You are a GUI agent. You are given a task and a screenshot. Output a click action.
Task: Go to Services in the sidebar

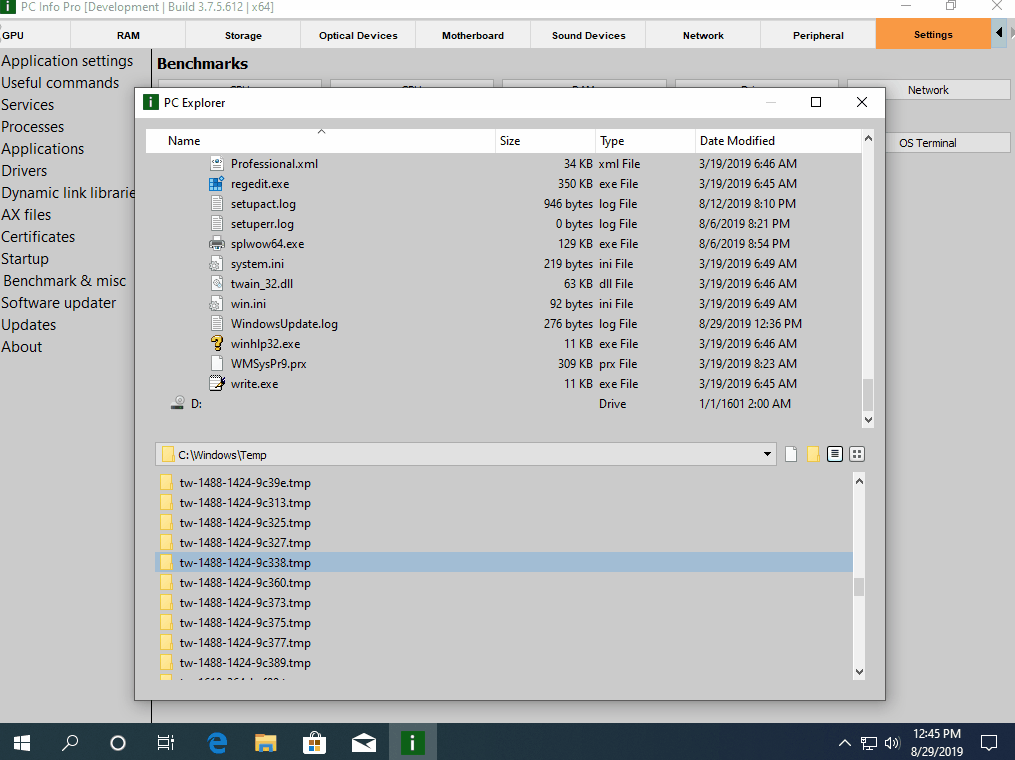tap(28, 105)
